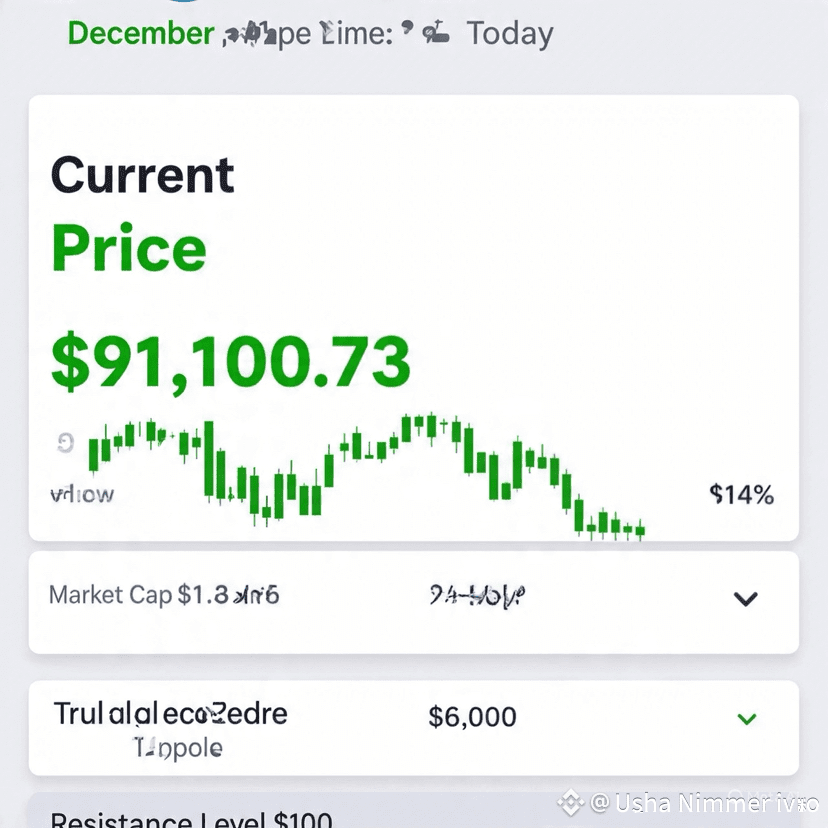The image size is (828, 828).
Task: Click the $91,100.73 price value
Action: point(231,362)
